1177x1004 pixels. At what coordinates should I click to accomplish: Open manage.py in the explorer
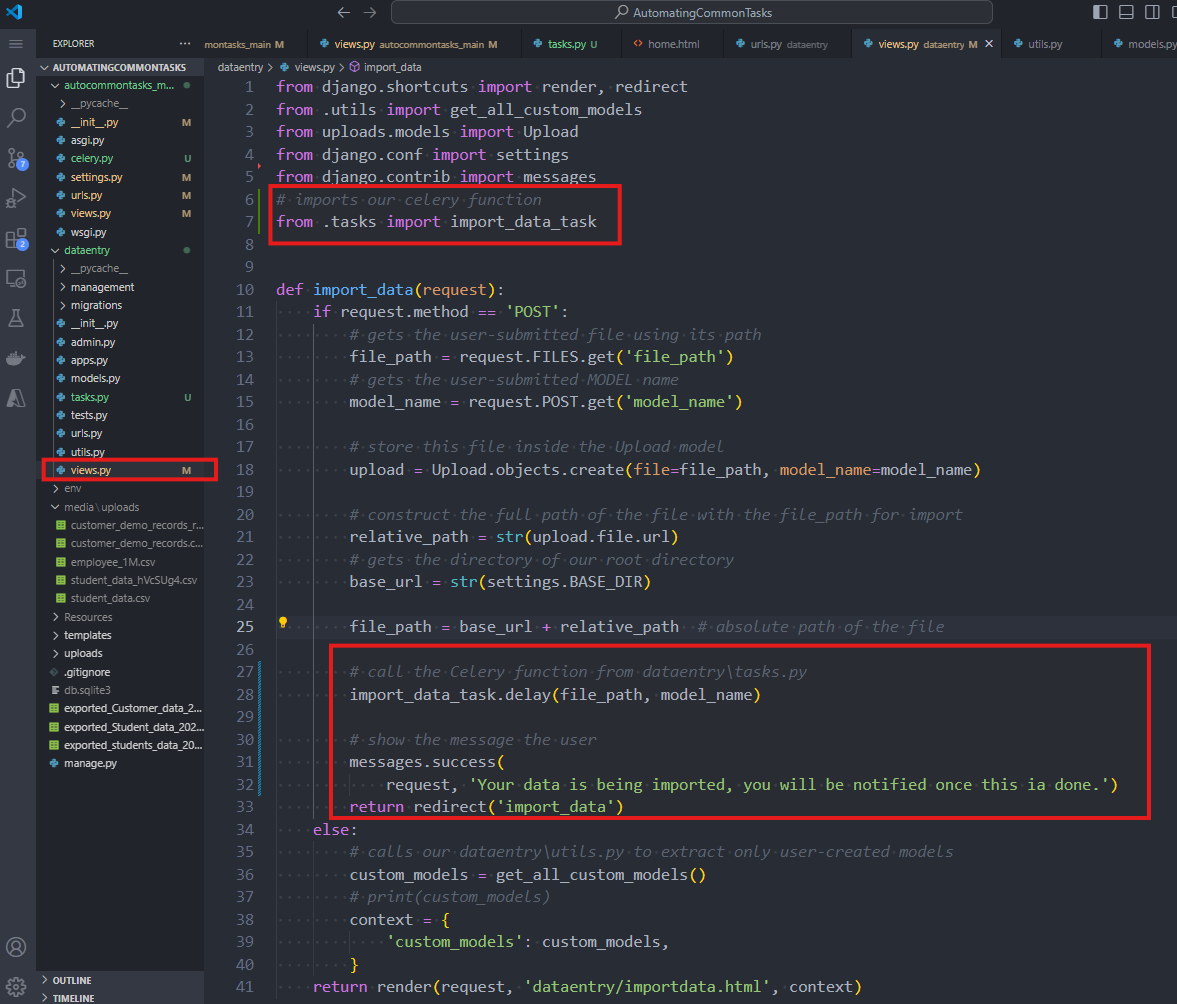point(120,763)
